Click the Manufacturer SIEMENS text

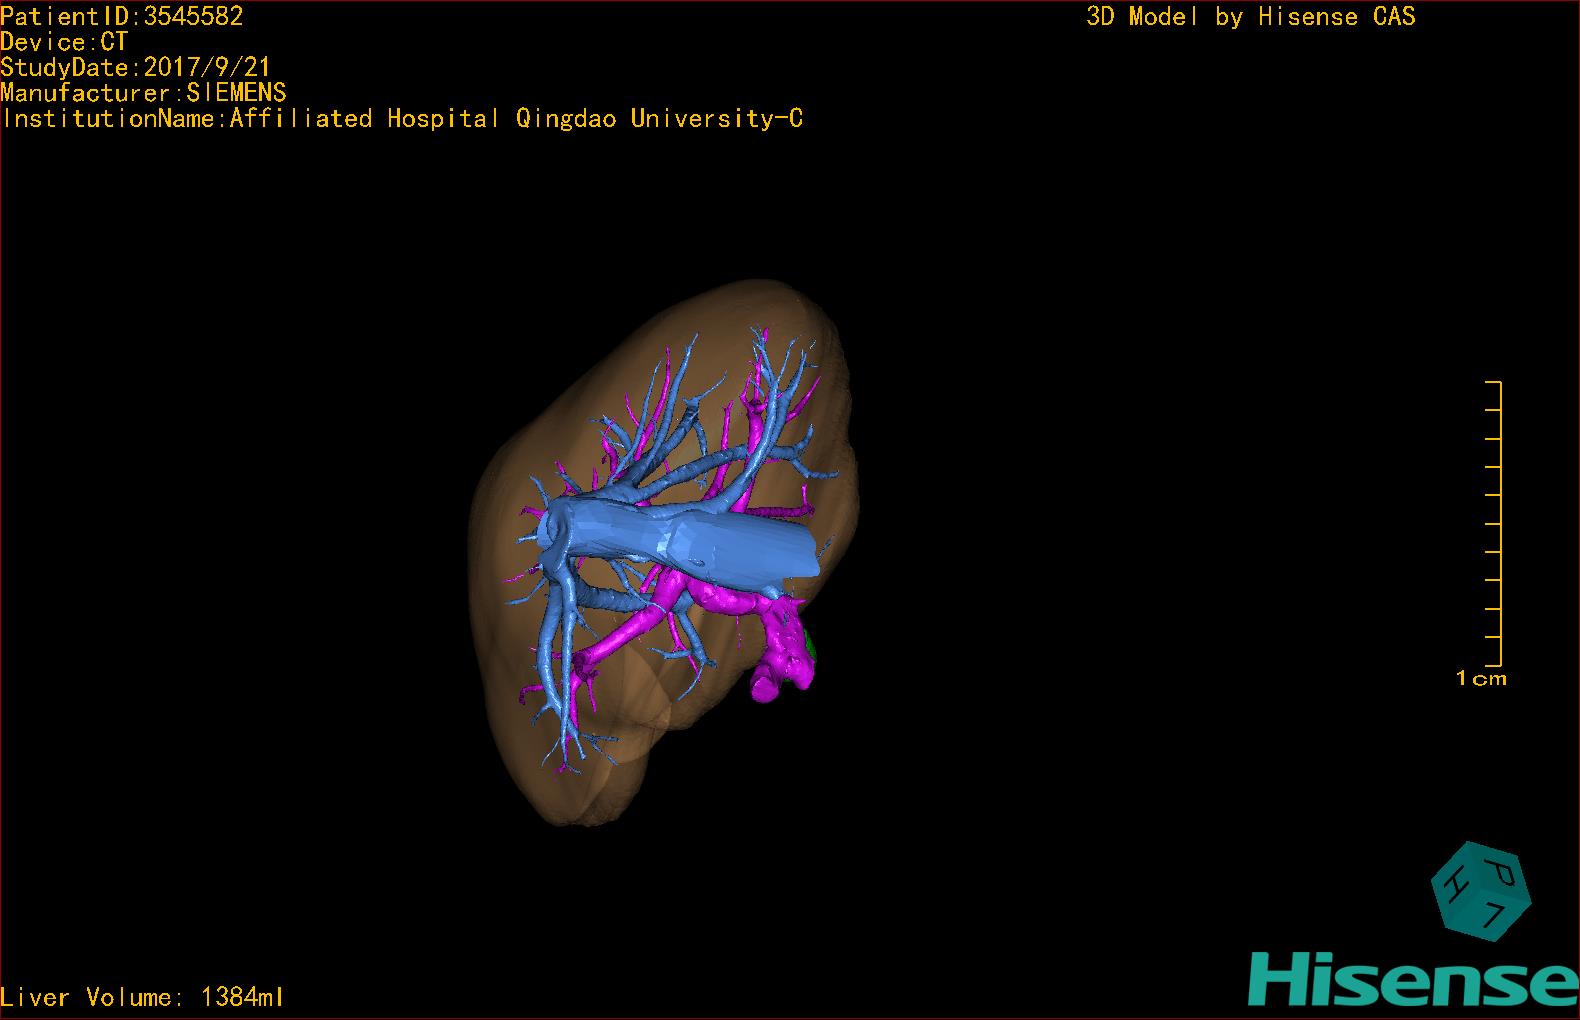(143, 93)
